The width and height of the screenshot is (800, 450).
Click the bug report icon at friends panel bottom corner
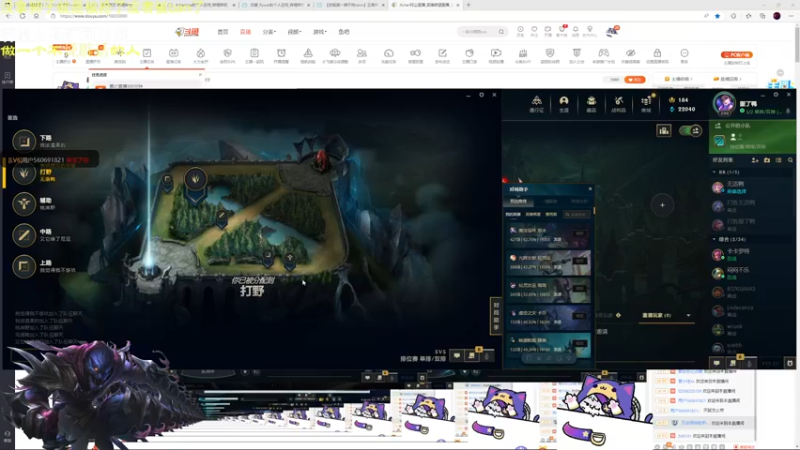(x=790, y=363)
